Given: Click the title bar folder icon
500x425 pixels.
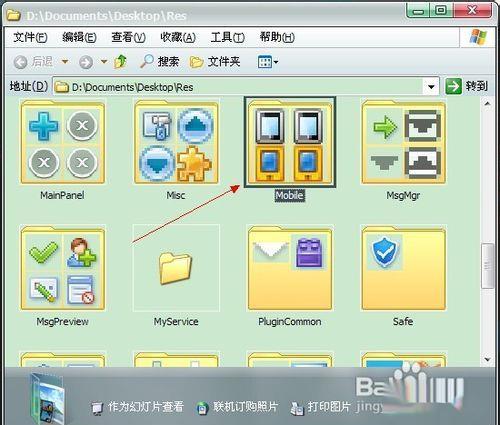Looking at the screenshot, I should pos(14,15).
